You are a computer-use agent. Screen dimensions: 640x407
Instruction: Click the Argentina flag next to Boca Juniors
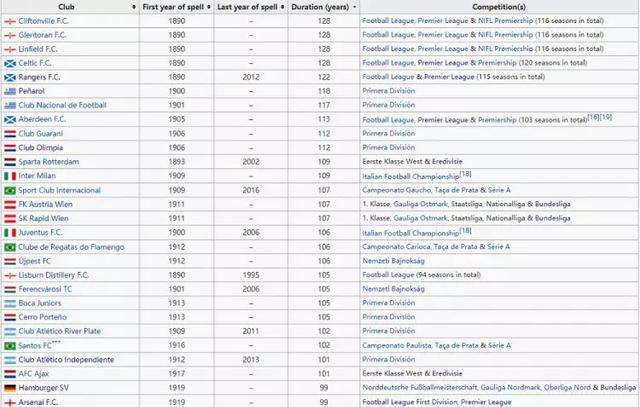point(10,303)
